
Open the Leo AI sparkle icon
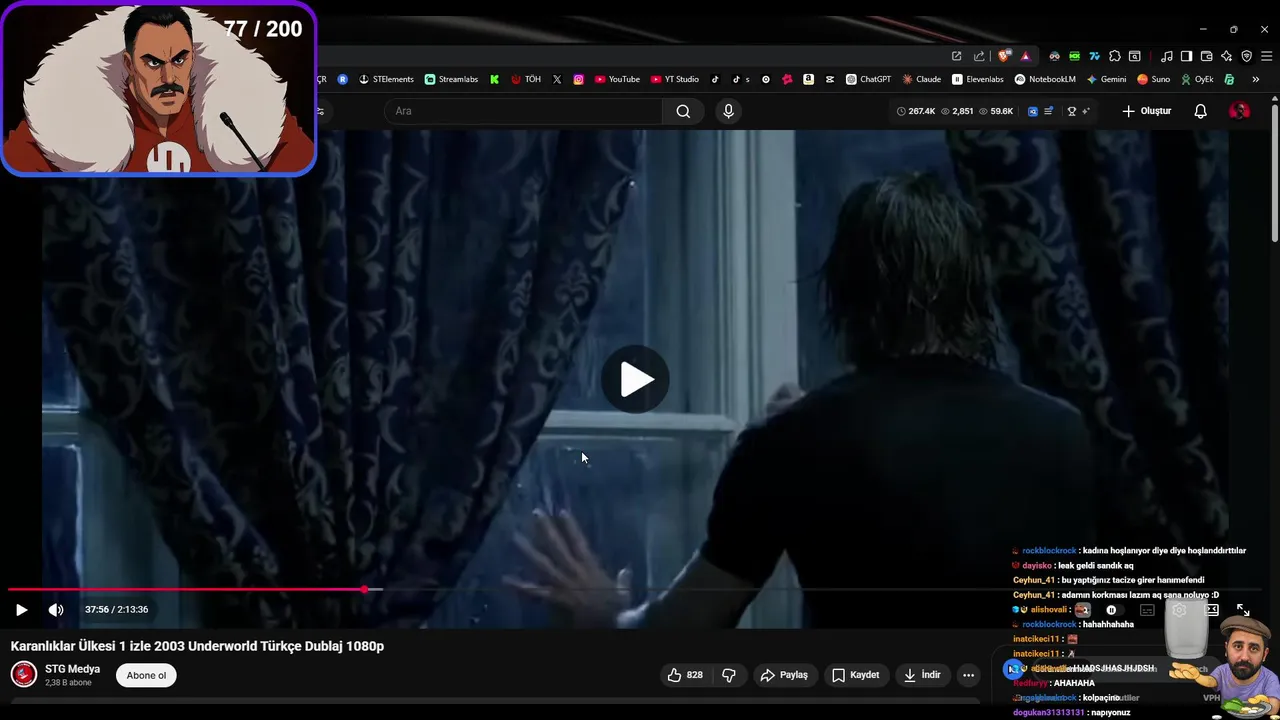(x=1227, y=56)
